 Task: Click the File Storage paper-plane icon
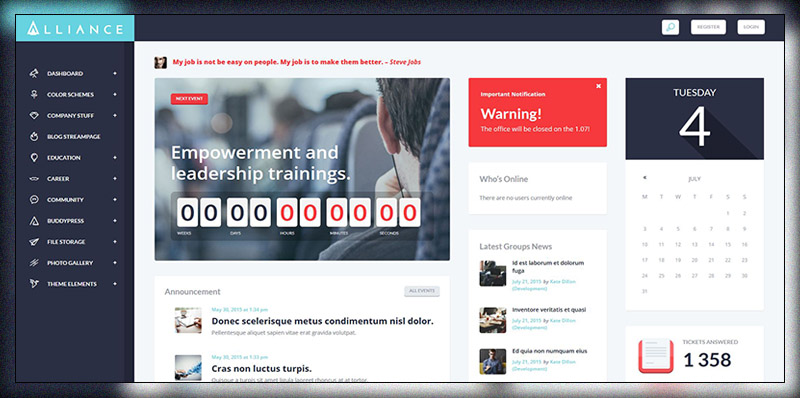(34, 242)
